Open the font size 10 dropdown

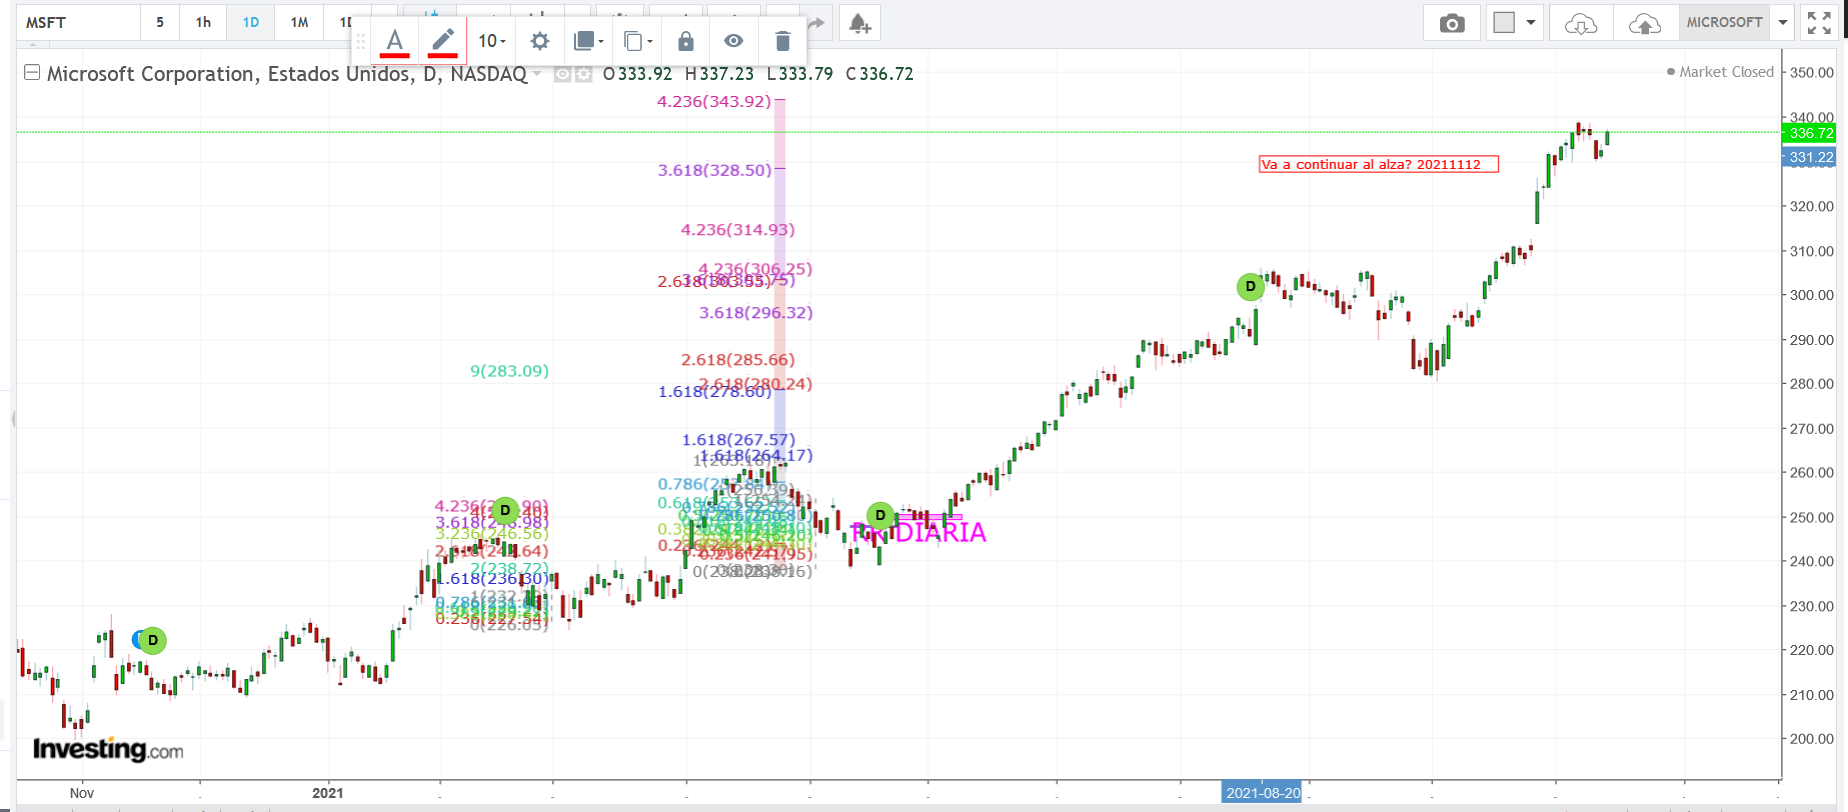[x=492, y=41]
